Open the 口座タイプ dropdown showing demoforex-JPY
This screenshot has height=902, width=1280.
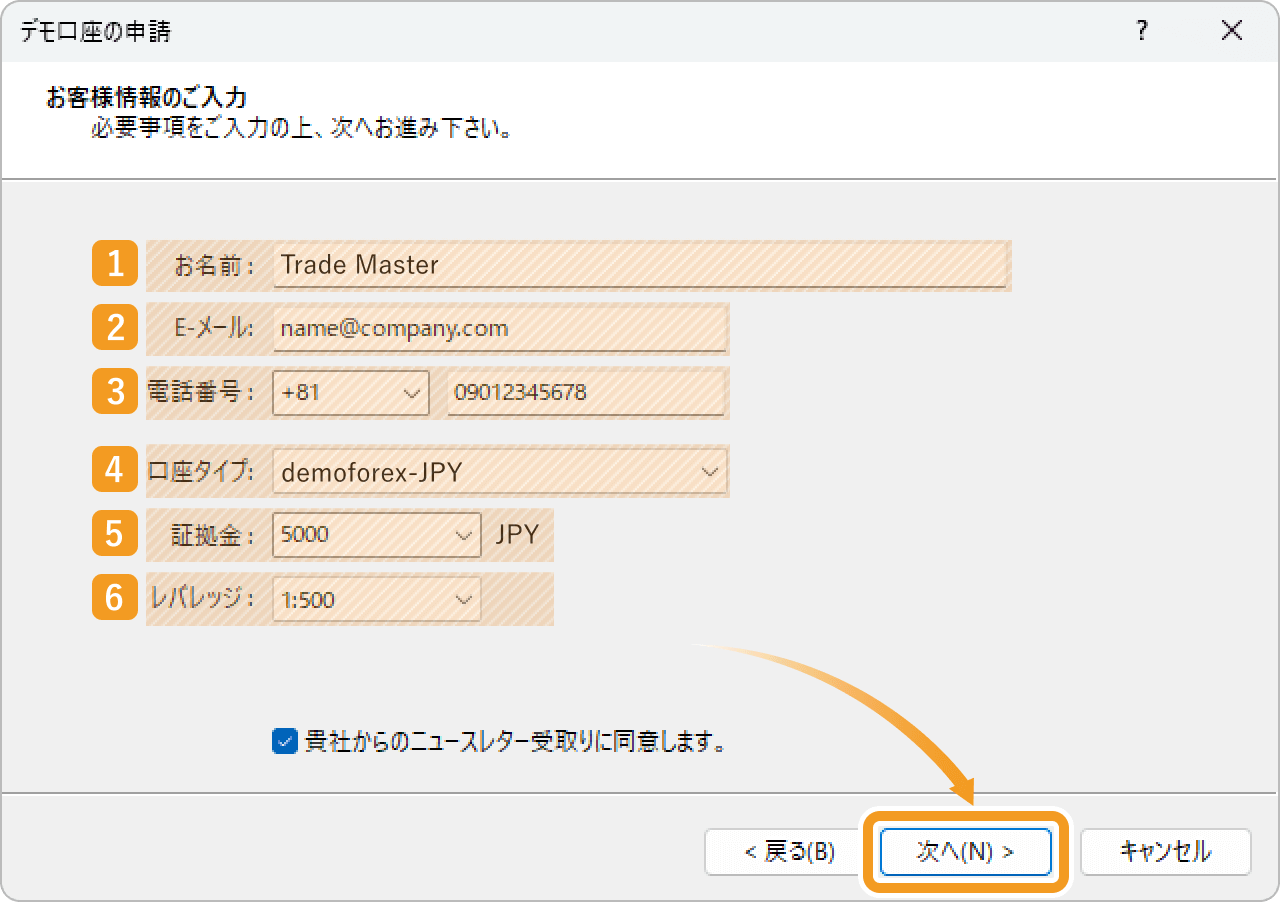click(x=499, y=471)
